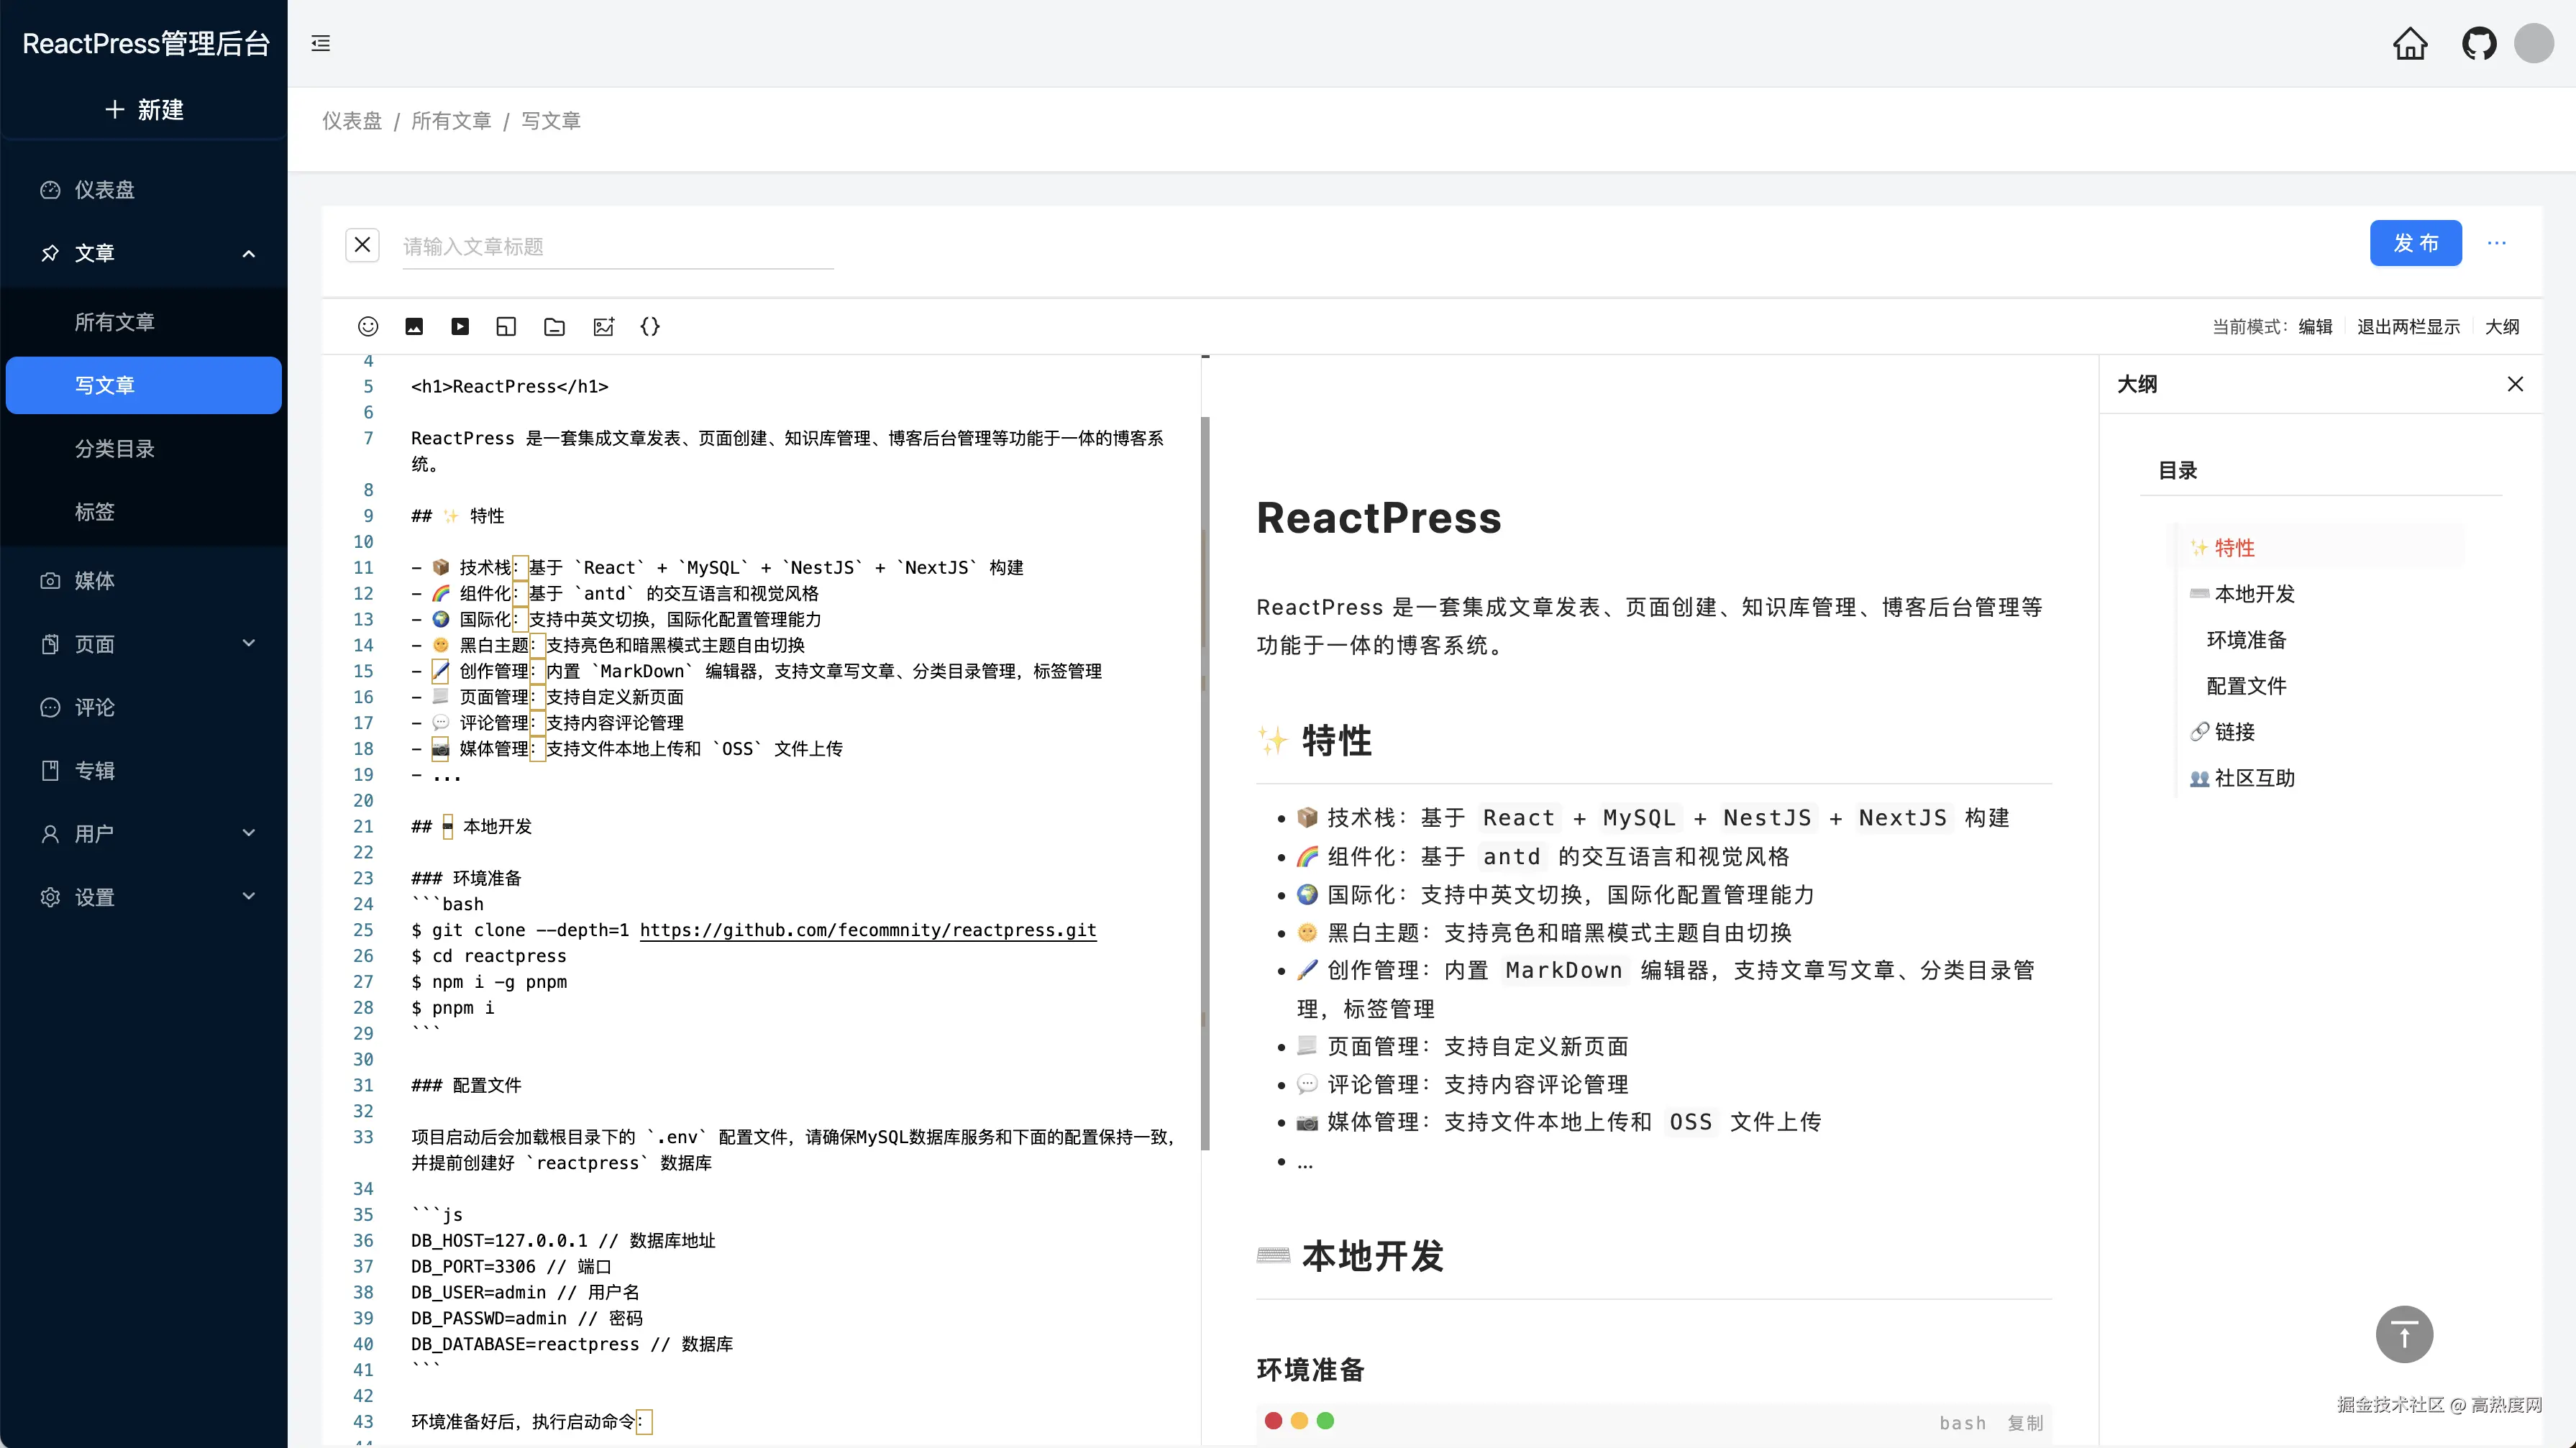This screenshot has height=1448, width=2576.
Task: Click the 发布 publish button
Action: (x=2416, y=243)
